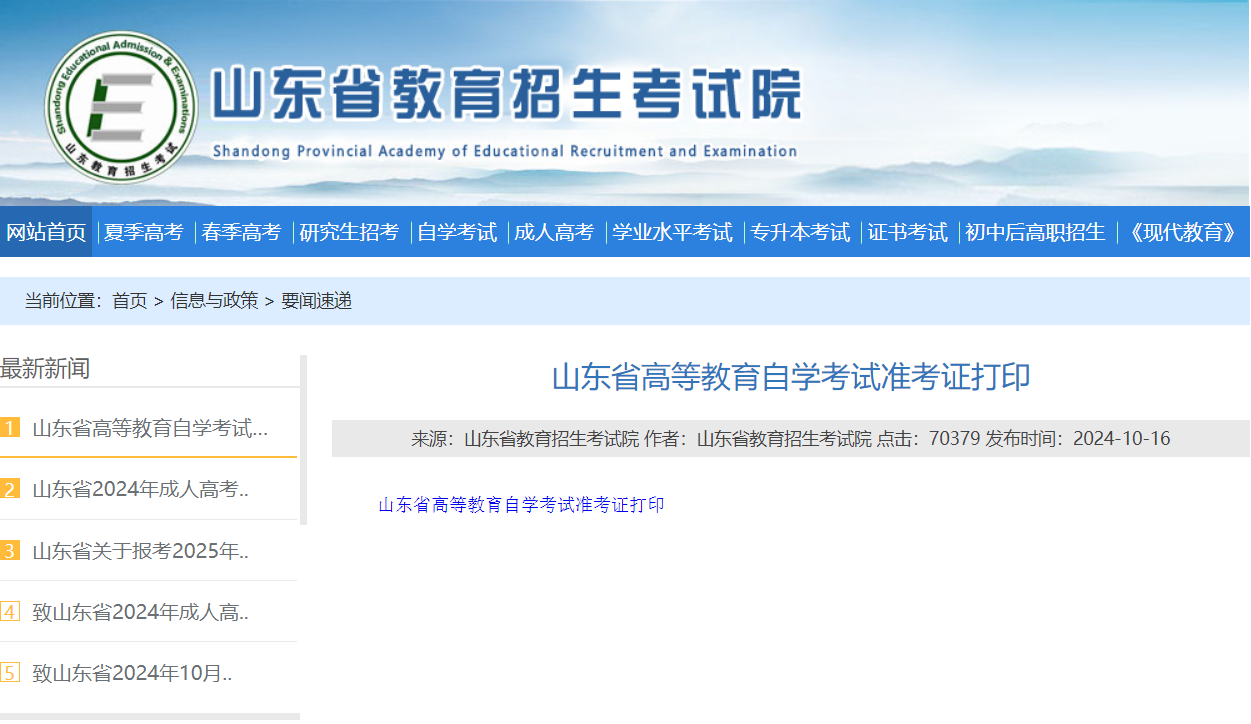Click the outlined number 4 news badge
1251x724 pixels.
point(10,611)
